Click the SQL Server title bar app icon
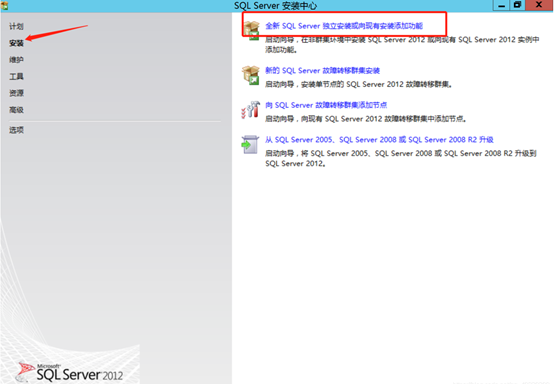Screen dimensions: 554x384 click(4, 5)
